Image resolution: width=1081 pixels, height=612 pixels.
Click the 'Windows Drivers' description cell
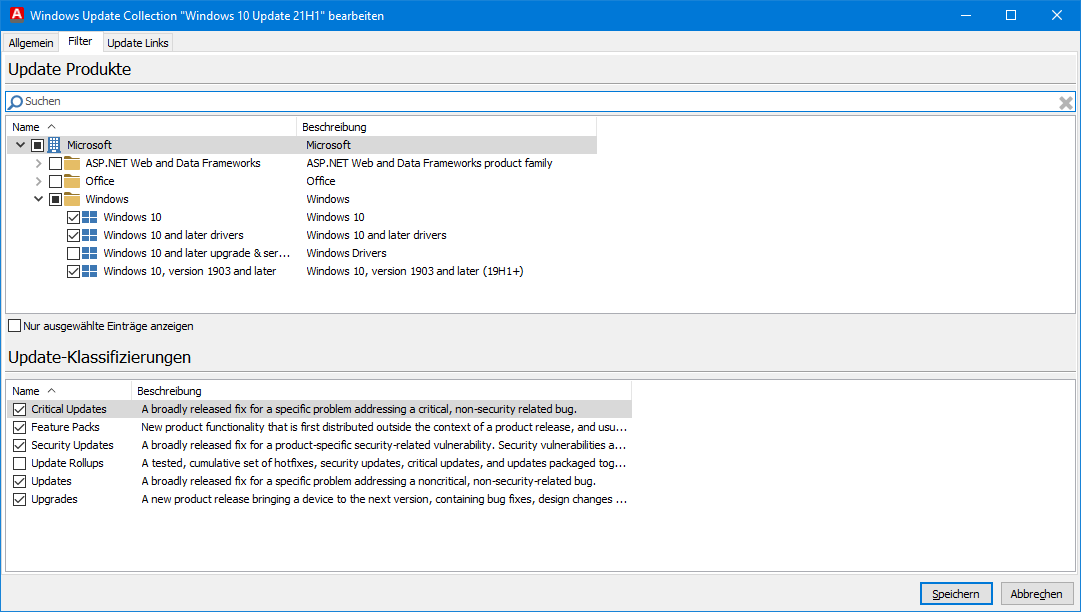pyautogui.click(x=347, y=253)
